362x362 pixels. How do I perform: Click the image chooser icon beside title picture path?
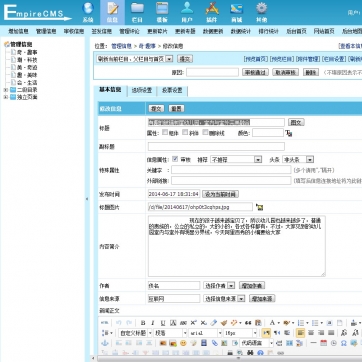click(259, 207)
